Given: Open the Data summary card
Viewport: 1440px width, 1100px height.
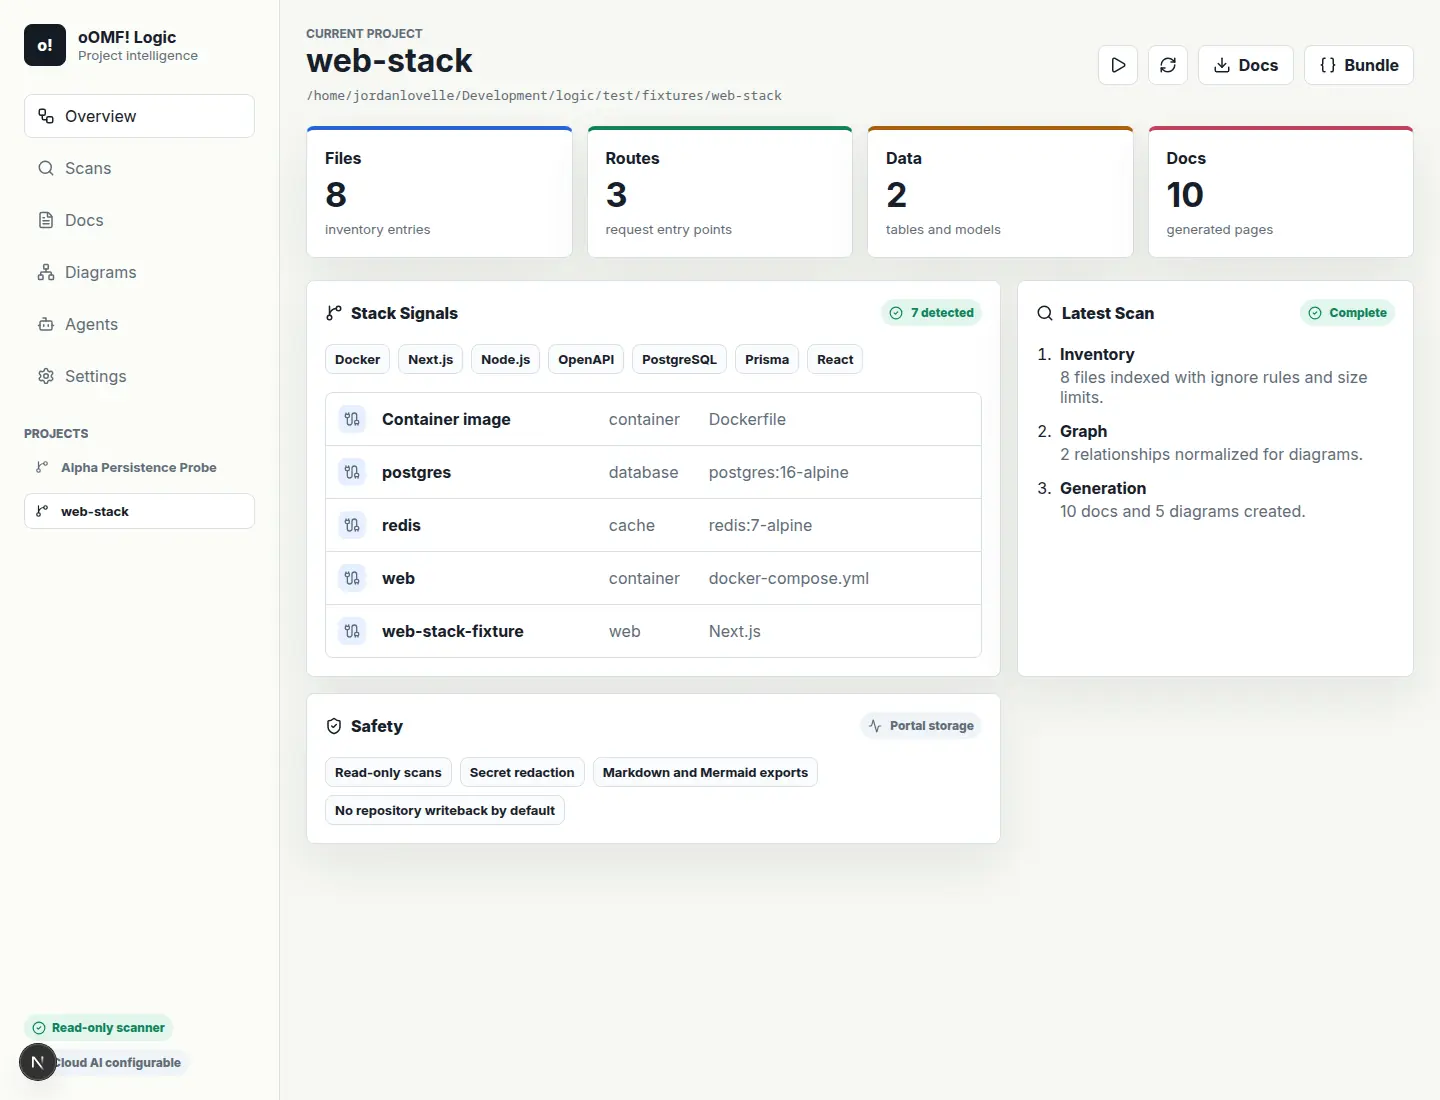Looking at the screenshot, I should click(1000, 192).
